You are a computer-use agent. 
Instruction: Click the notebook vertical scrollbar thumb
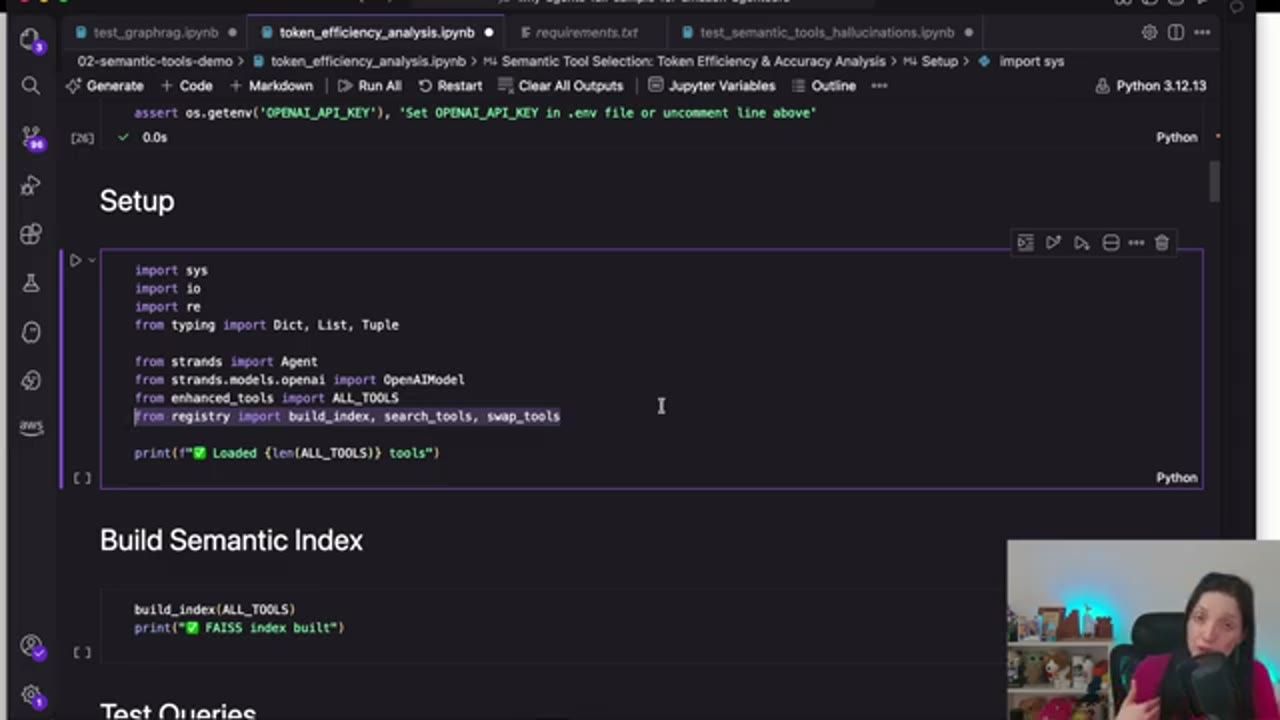(x=1215, y=181)
